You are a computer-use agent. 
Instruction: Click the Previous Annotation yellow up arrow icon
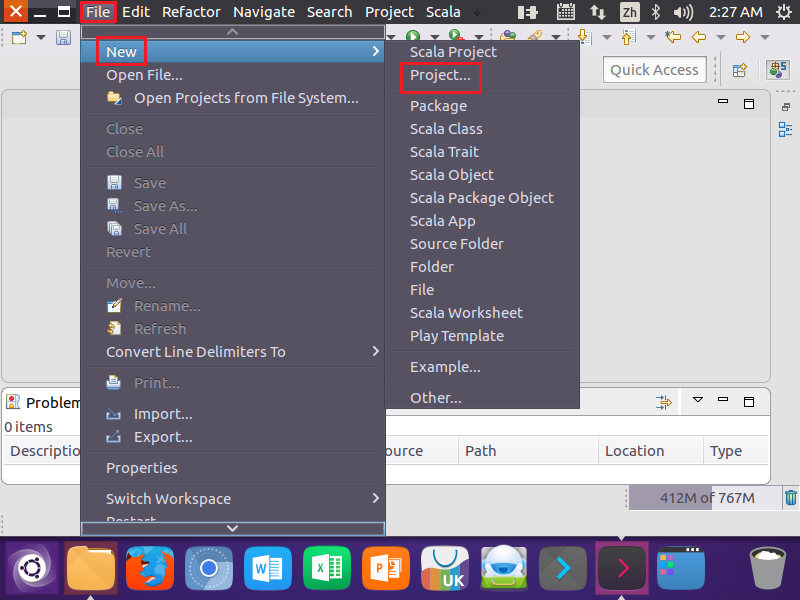click(x=629, y=37)
